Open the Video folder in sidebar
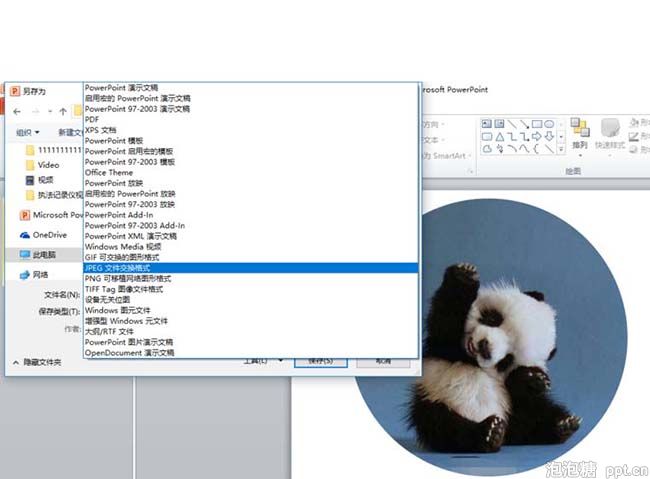Viewport: 650px width, 479px height. pos(48,165)
